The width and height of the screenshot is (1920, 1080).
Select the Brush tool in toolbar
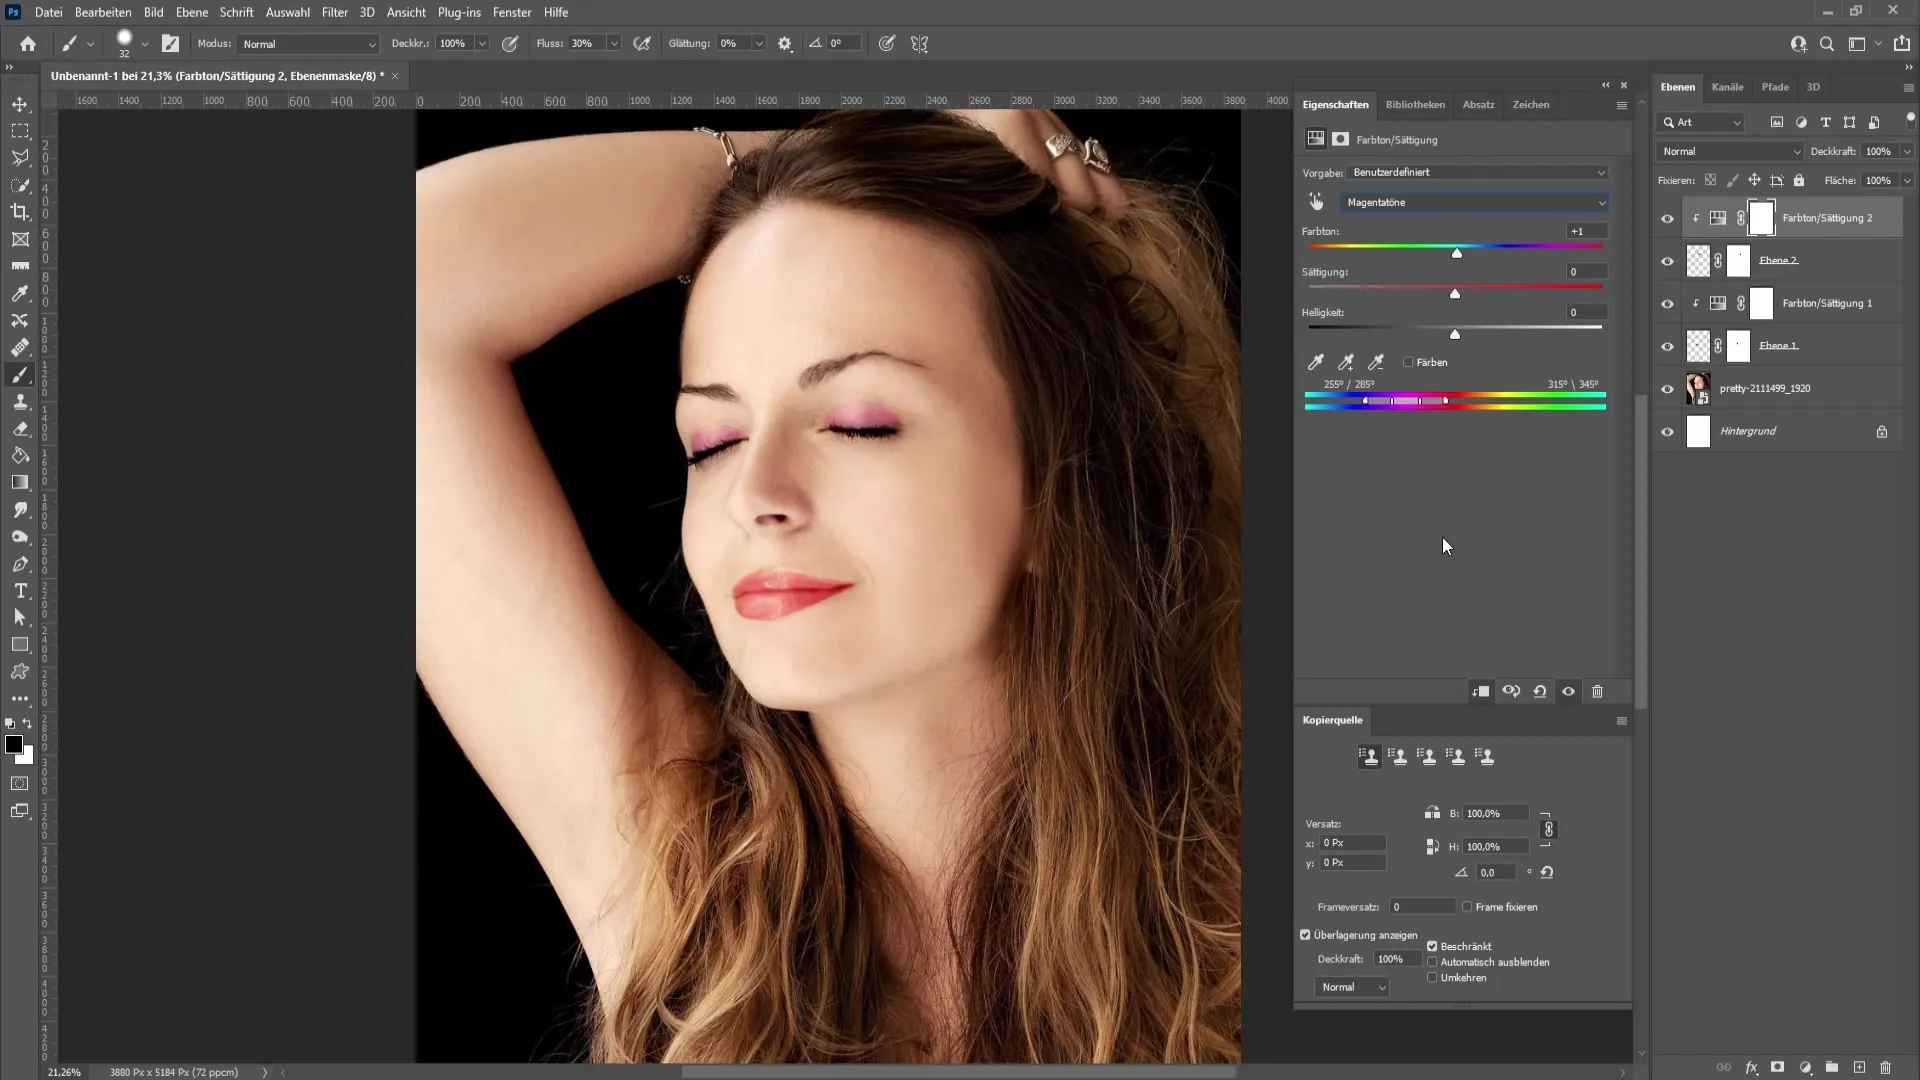(20, 373)
